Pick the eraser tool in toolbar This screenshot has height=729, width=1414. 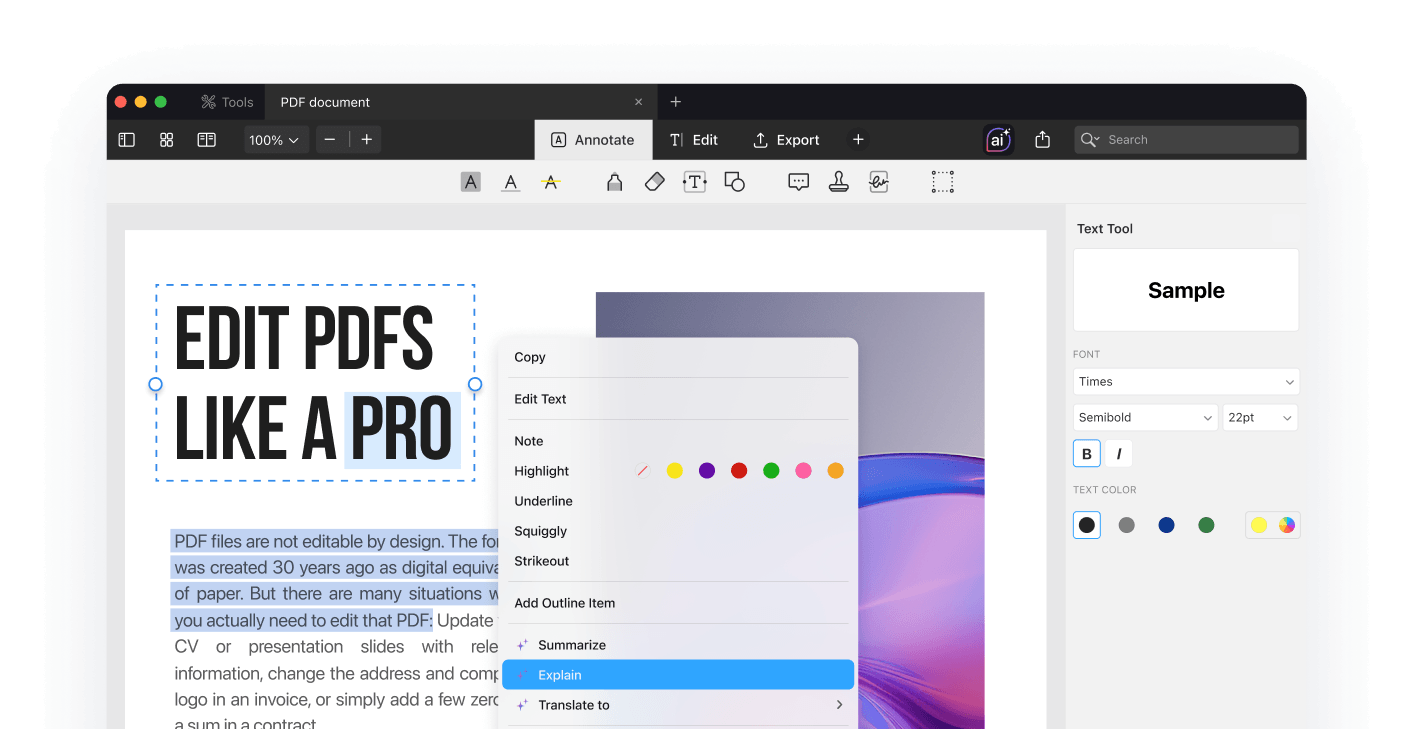[654, 182]
